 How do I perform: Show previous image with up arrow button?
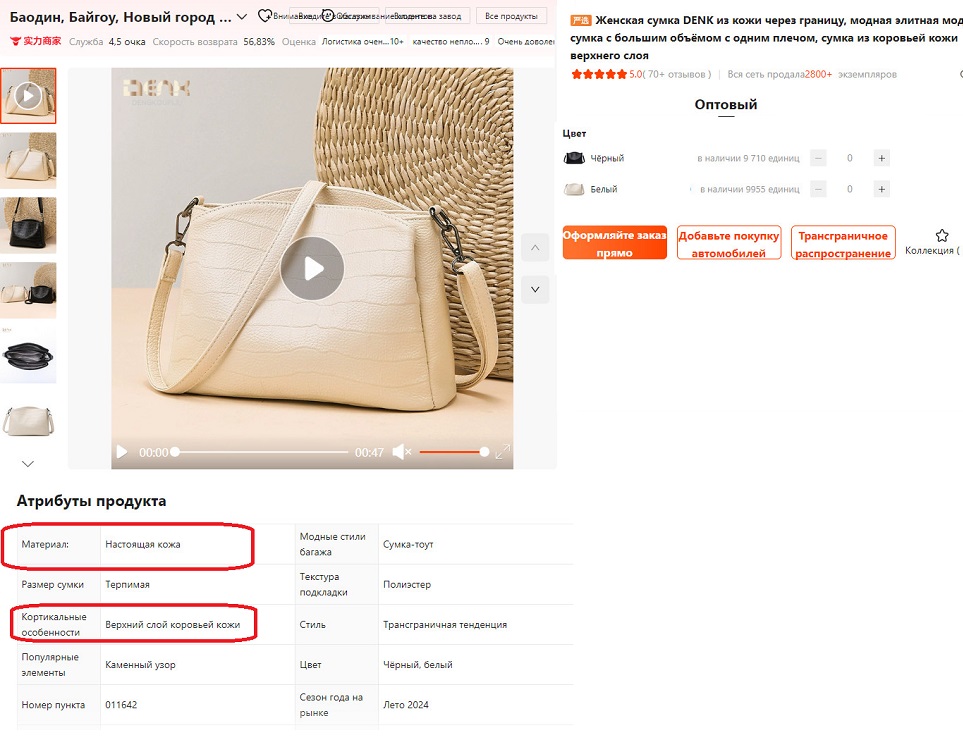(x=535, y=248)
